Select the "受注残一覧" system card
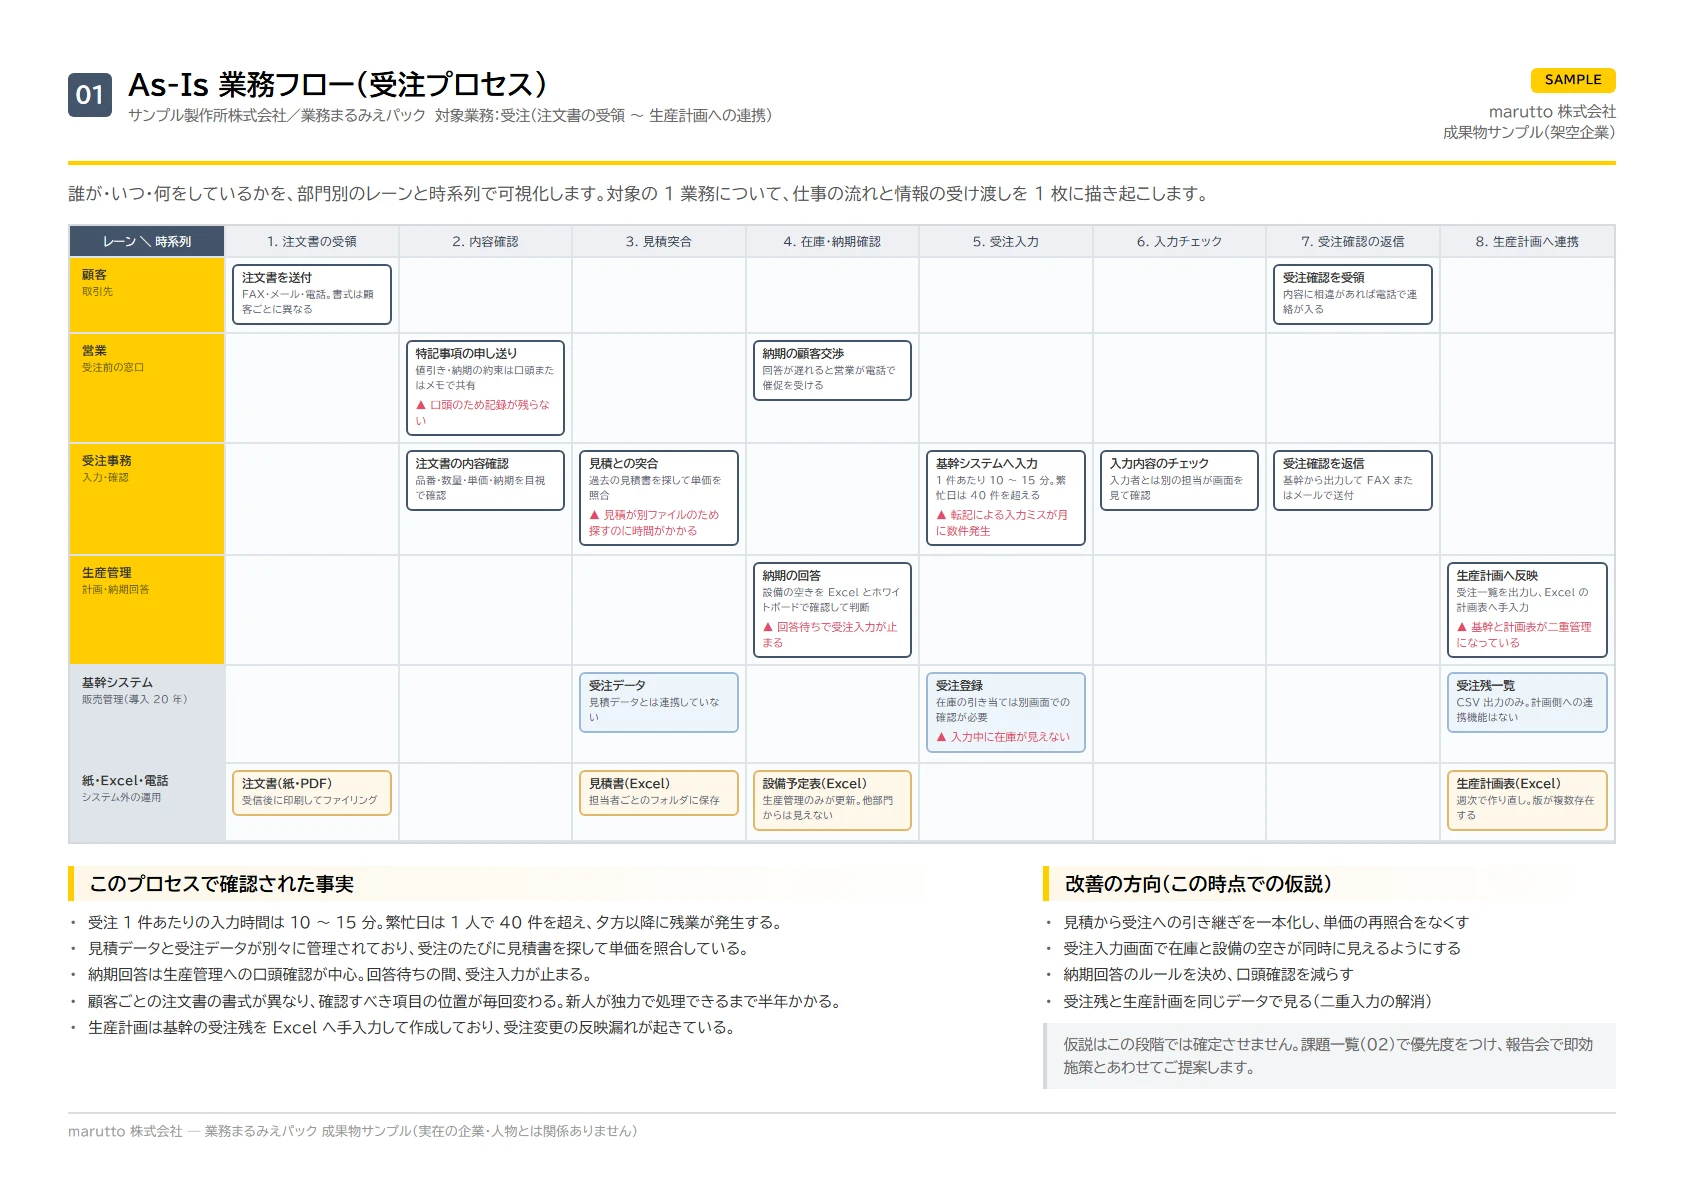 (1527, 702)
